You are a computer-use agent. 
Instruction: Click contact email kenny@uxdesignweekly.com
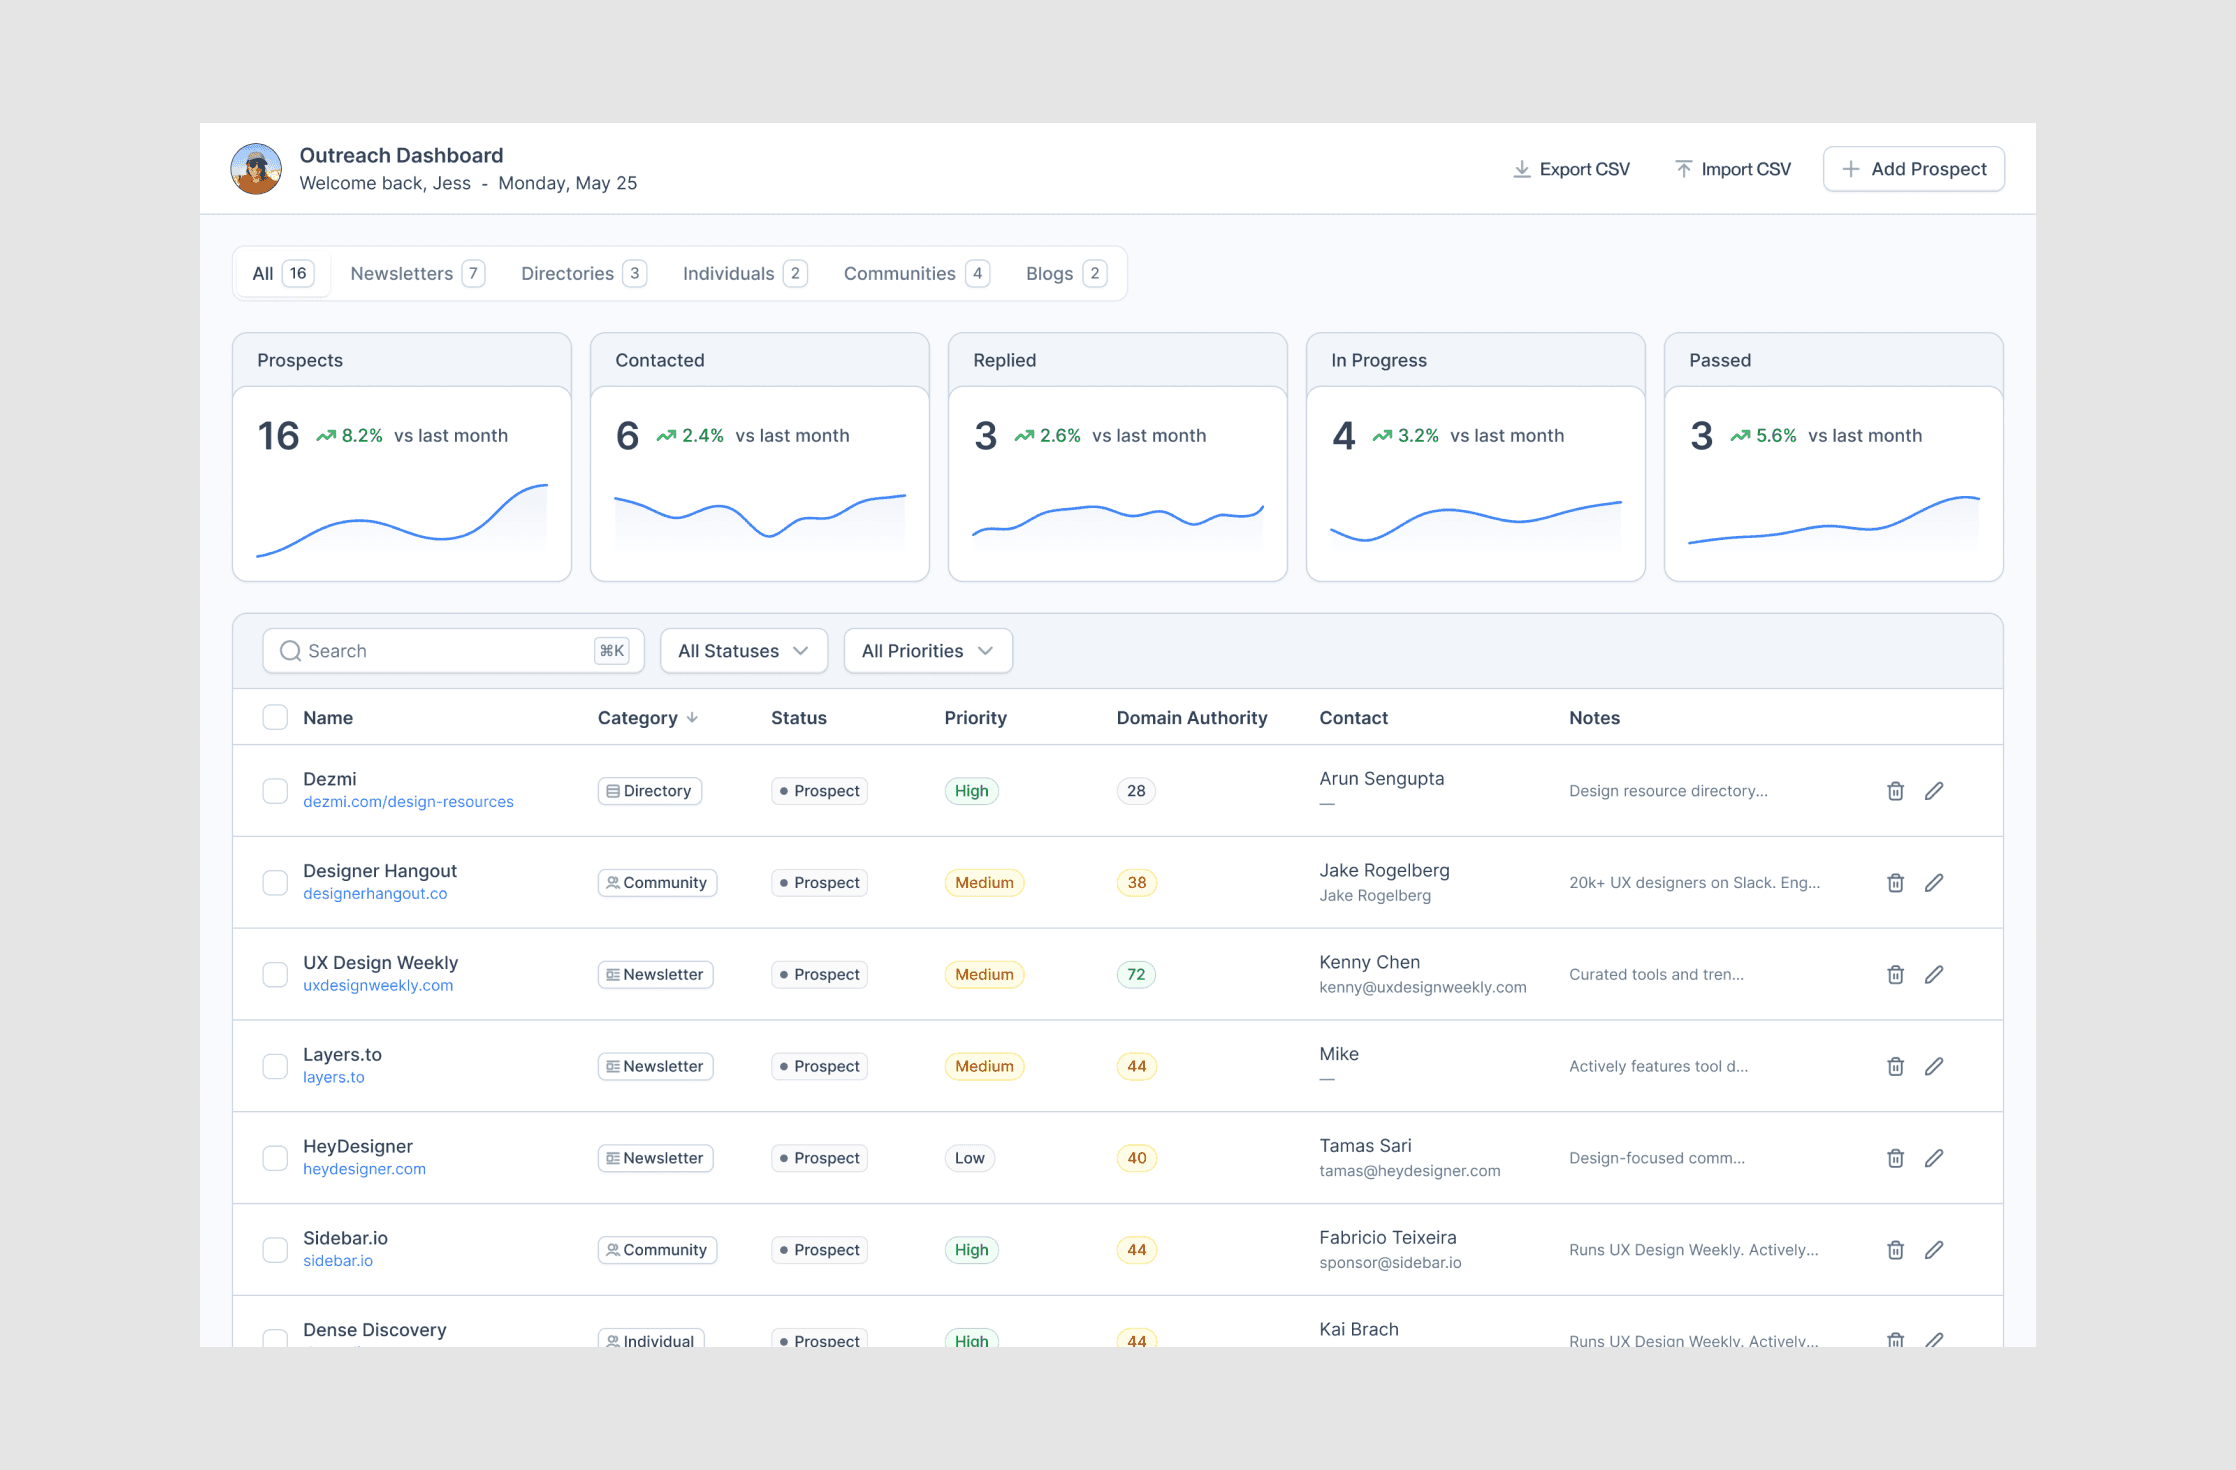coord(1423,987)
